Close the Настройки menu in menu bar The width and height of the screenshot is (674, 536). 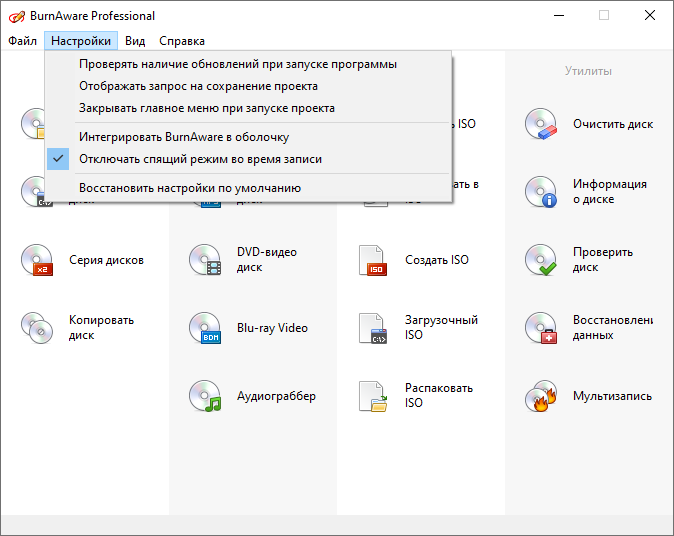tap(81, 41)
